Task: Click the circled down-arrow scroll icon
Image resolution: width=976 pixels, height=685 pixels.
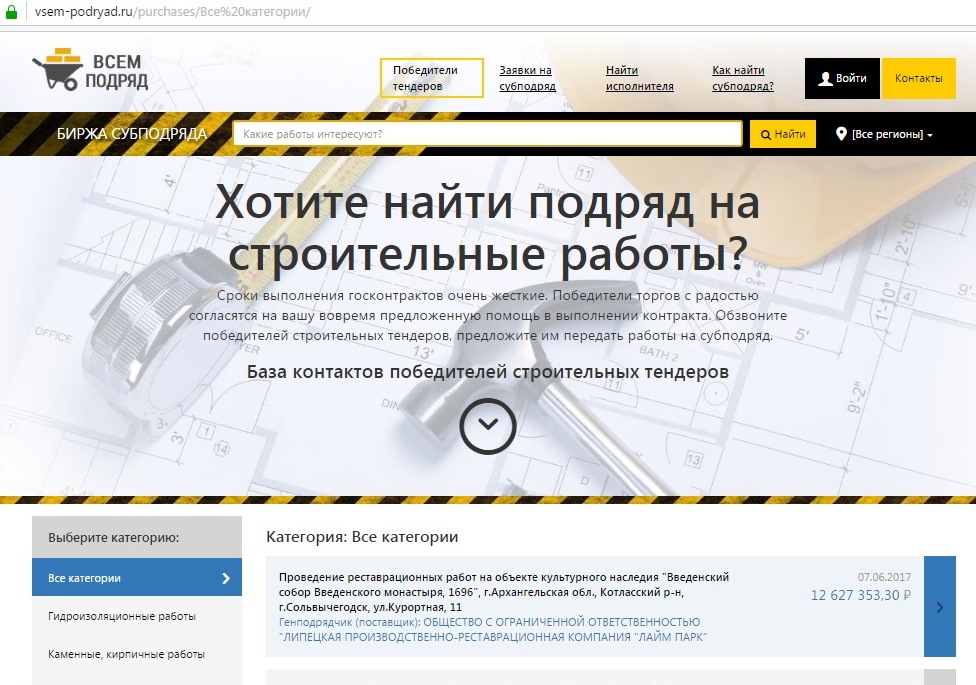Action: pos(487,425)
